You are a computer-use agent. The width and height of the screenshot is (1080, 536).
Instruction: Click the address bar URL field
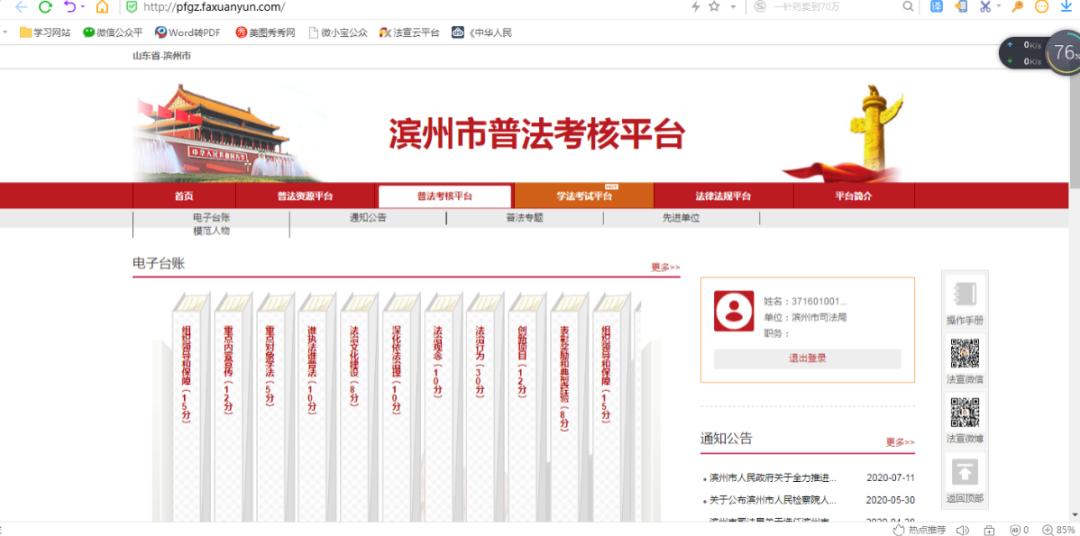coord(406,7)
